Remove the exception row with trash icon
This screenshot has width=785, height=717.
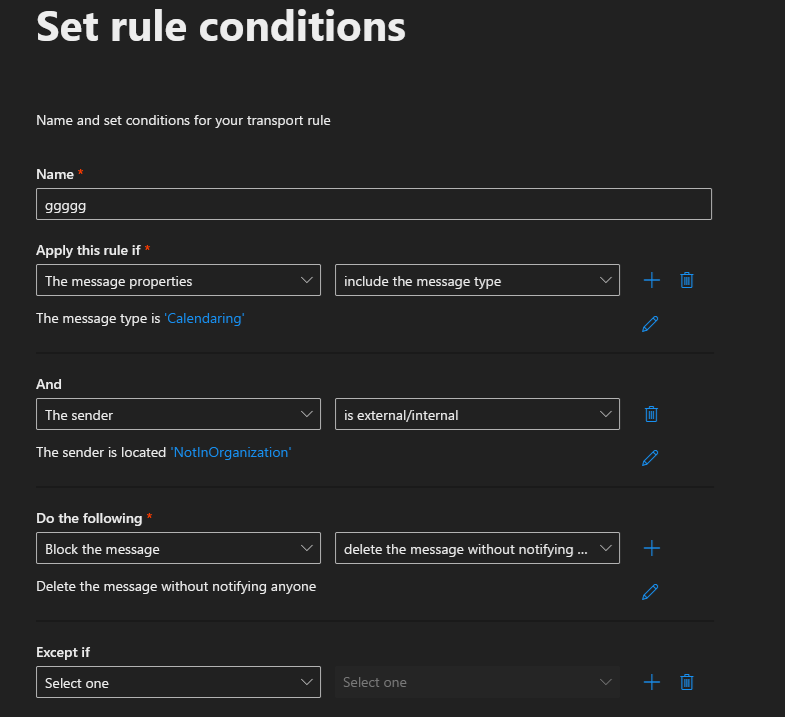pyautogui.click(x=687, y=682)
